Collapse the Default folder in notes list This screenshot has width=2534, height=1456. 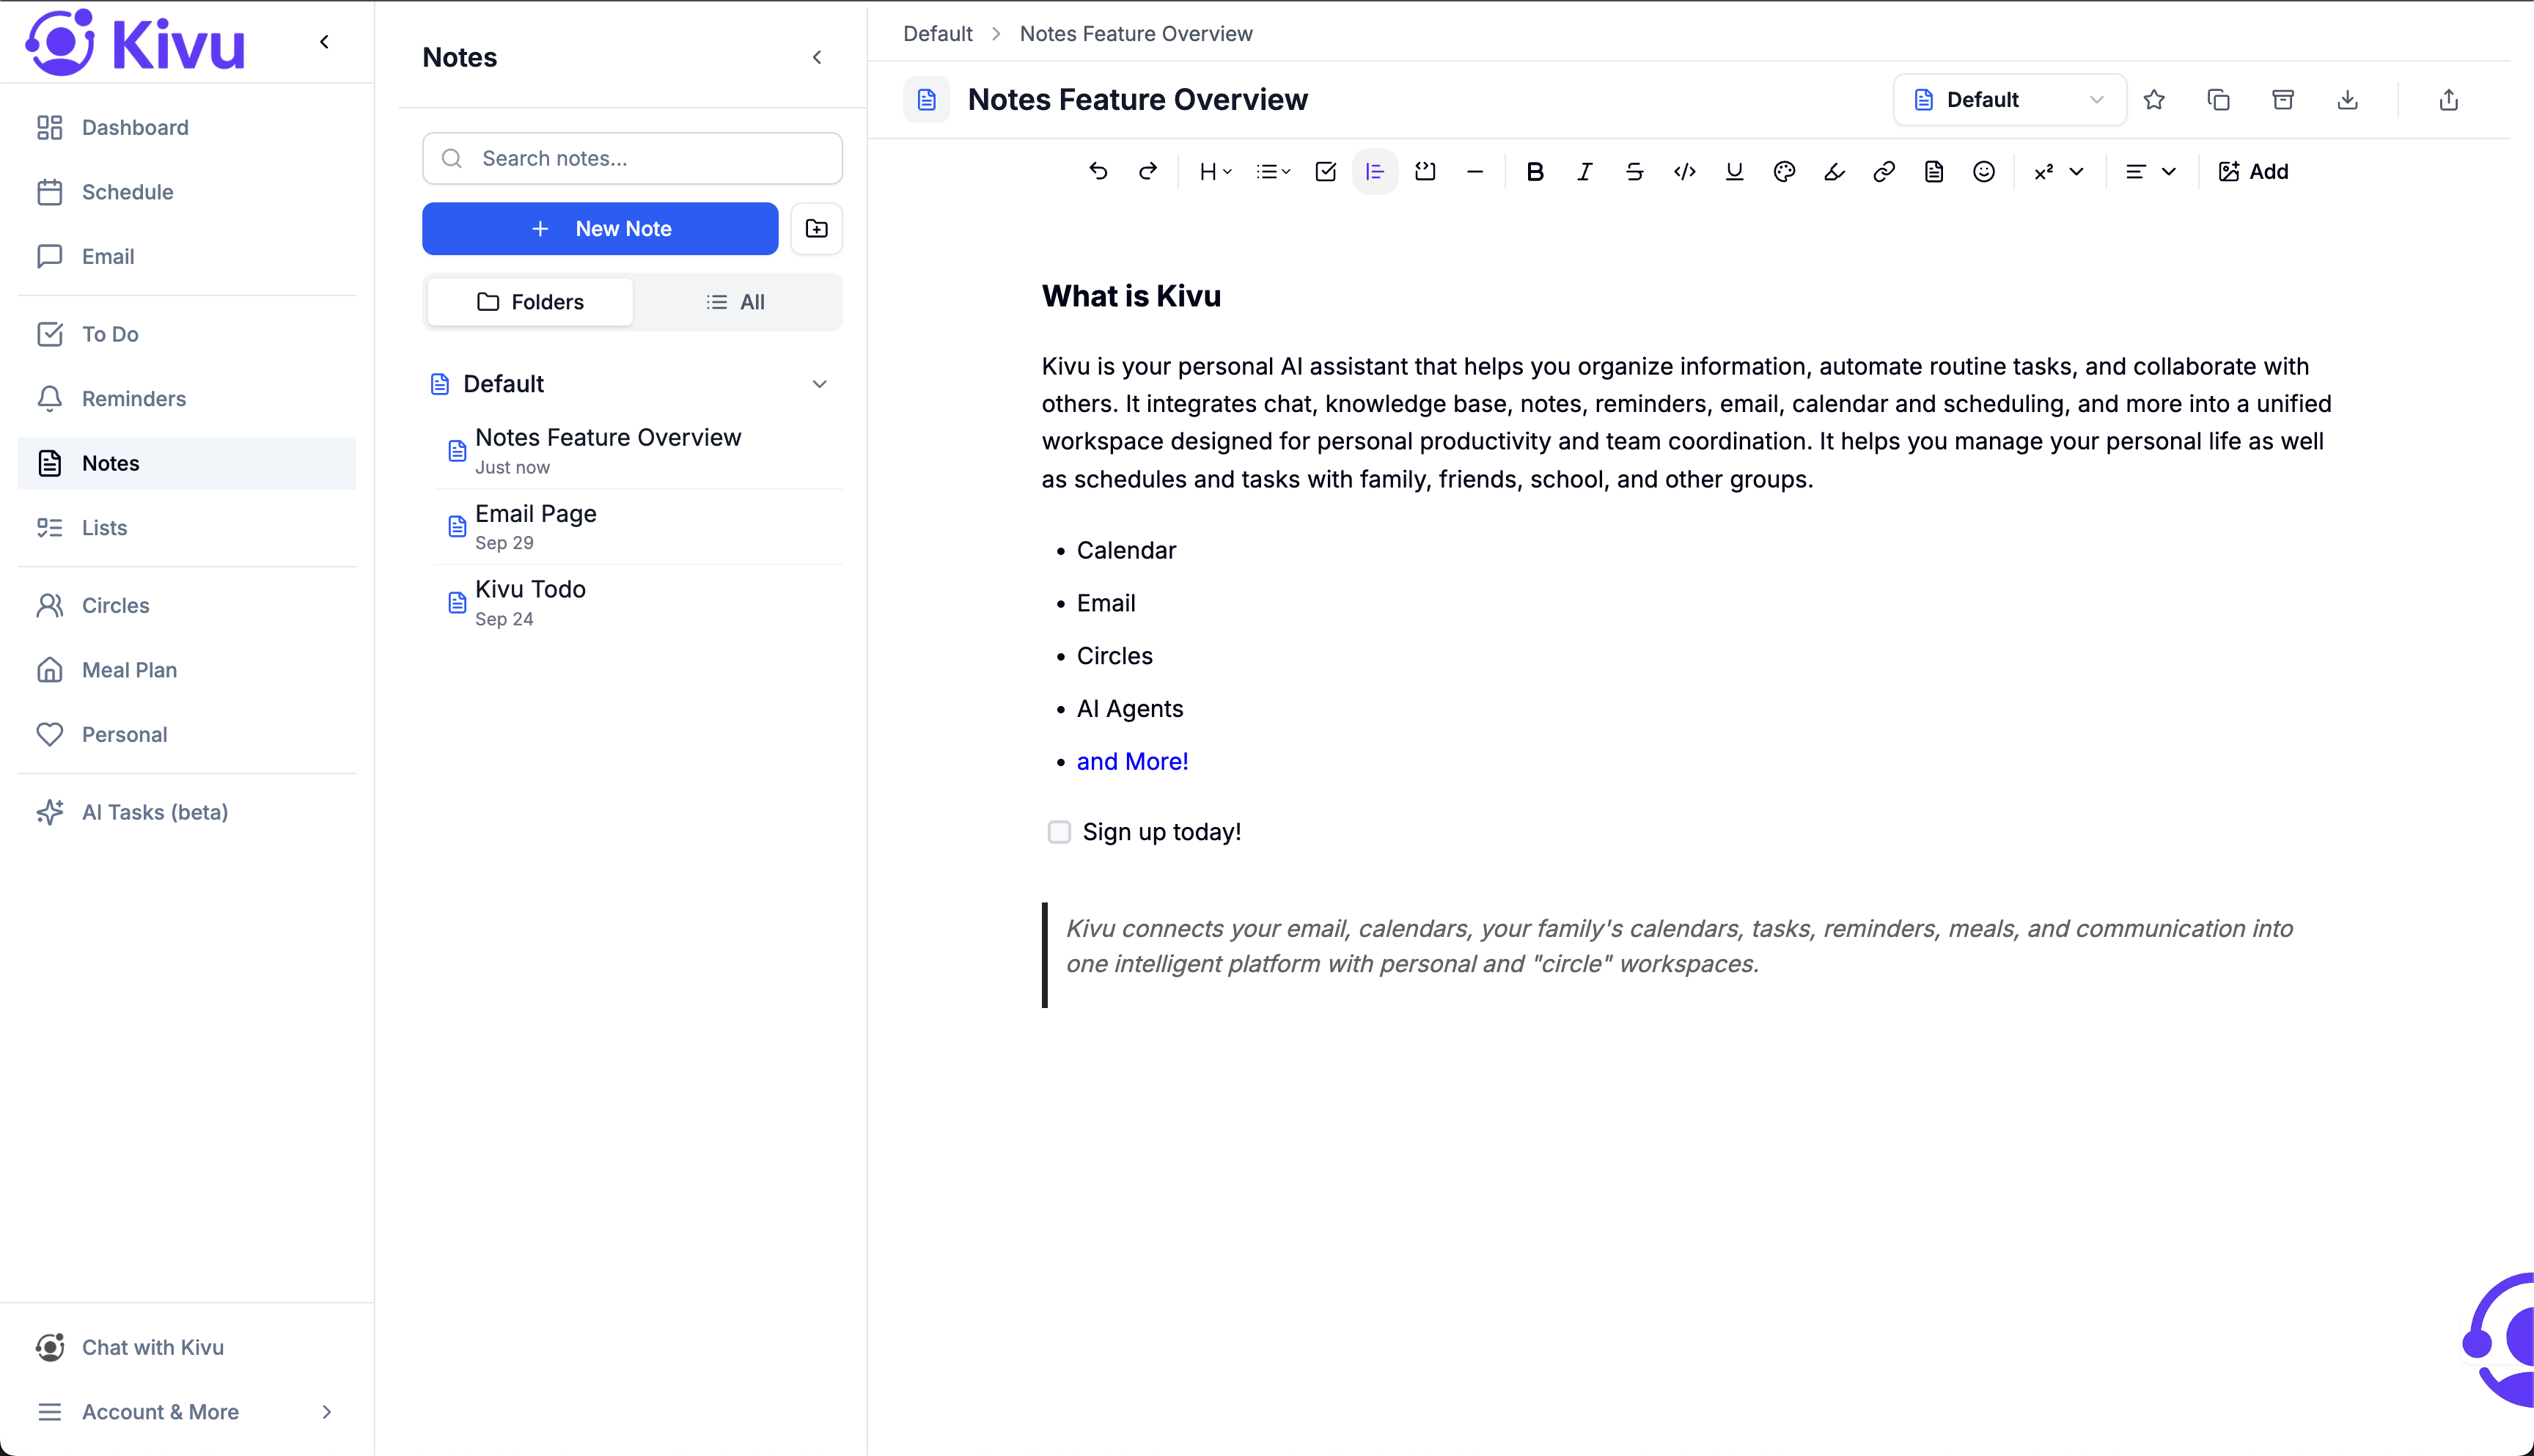coord(820,383)
